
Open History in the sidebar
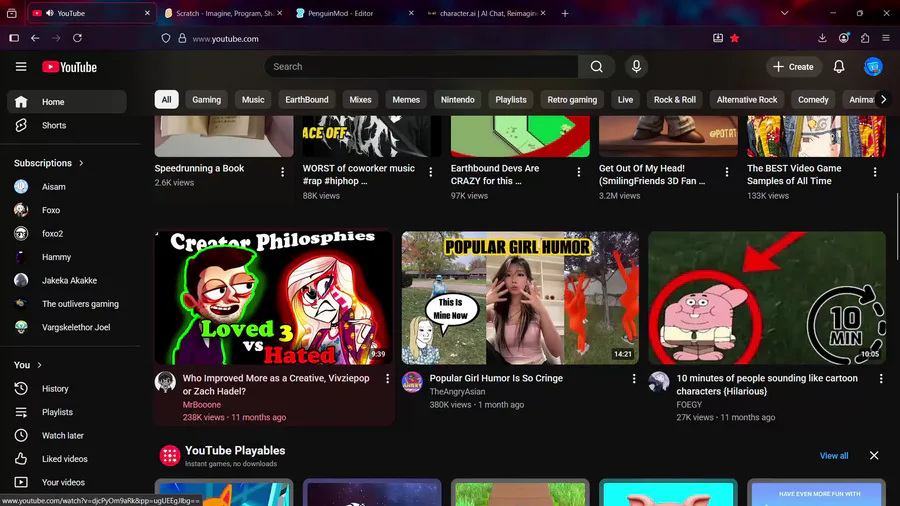pyautogui.click(x=67, y=388)
